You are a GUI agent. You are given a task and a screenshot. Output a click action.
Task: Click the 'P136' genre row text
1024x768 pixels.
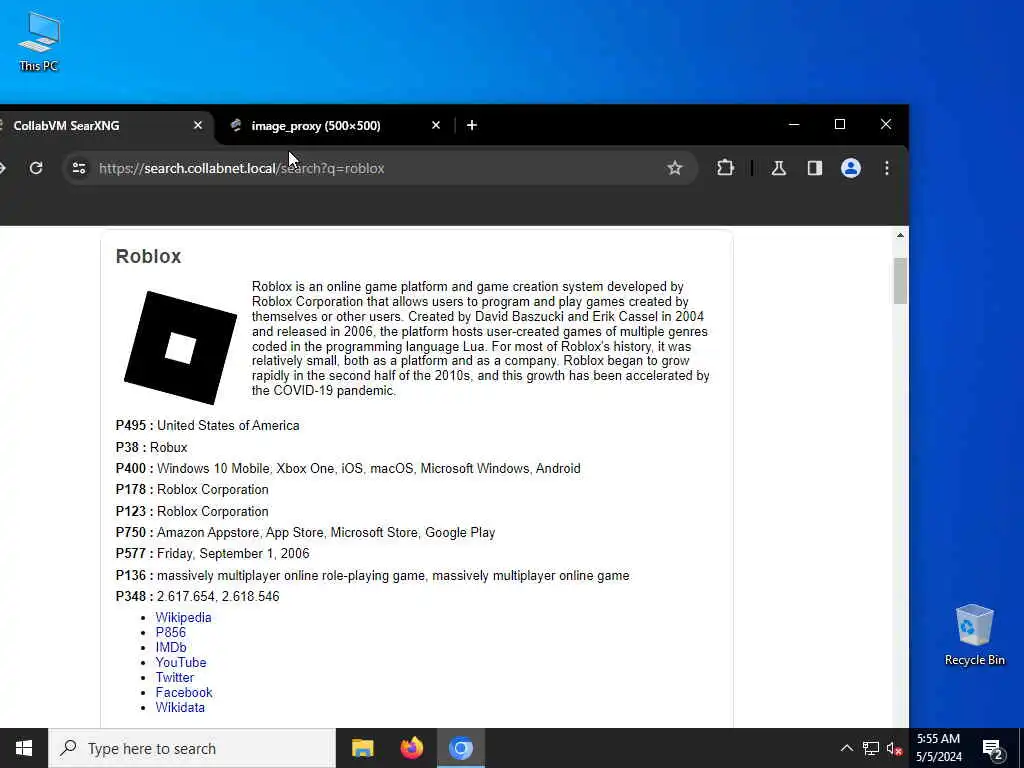pyautogui.click(x=372, y=575)
